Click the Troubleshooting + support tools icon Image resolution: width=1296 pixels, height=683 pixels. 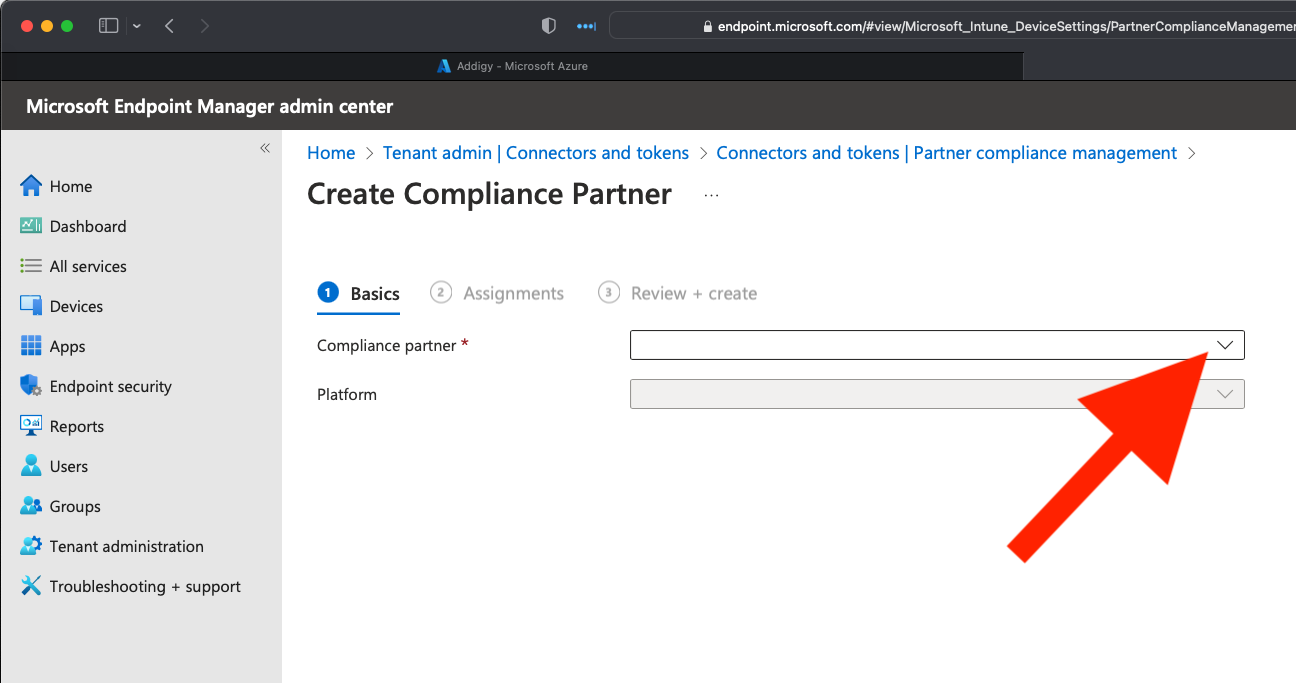click(x=31, y=586)
